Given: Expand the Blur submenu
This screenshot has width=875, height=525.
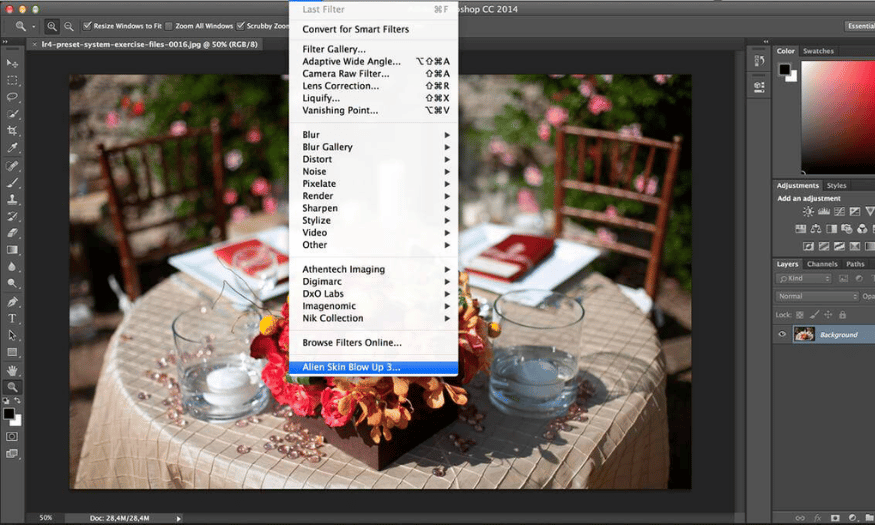Looking at the screenshot, I should (x=374, y=134).
